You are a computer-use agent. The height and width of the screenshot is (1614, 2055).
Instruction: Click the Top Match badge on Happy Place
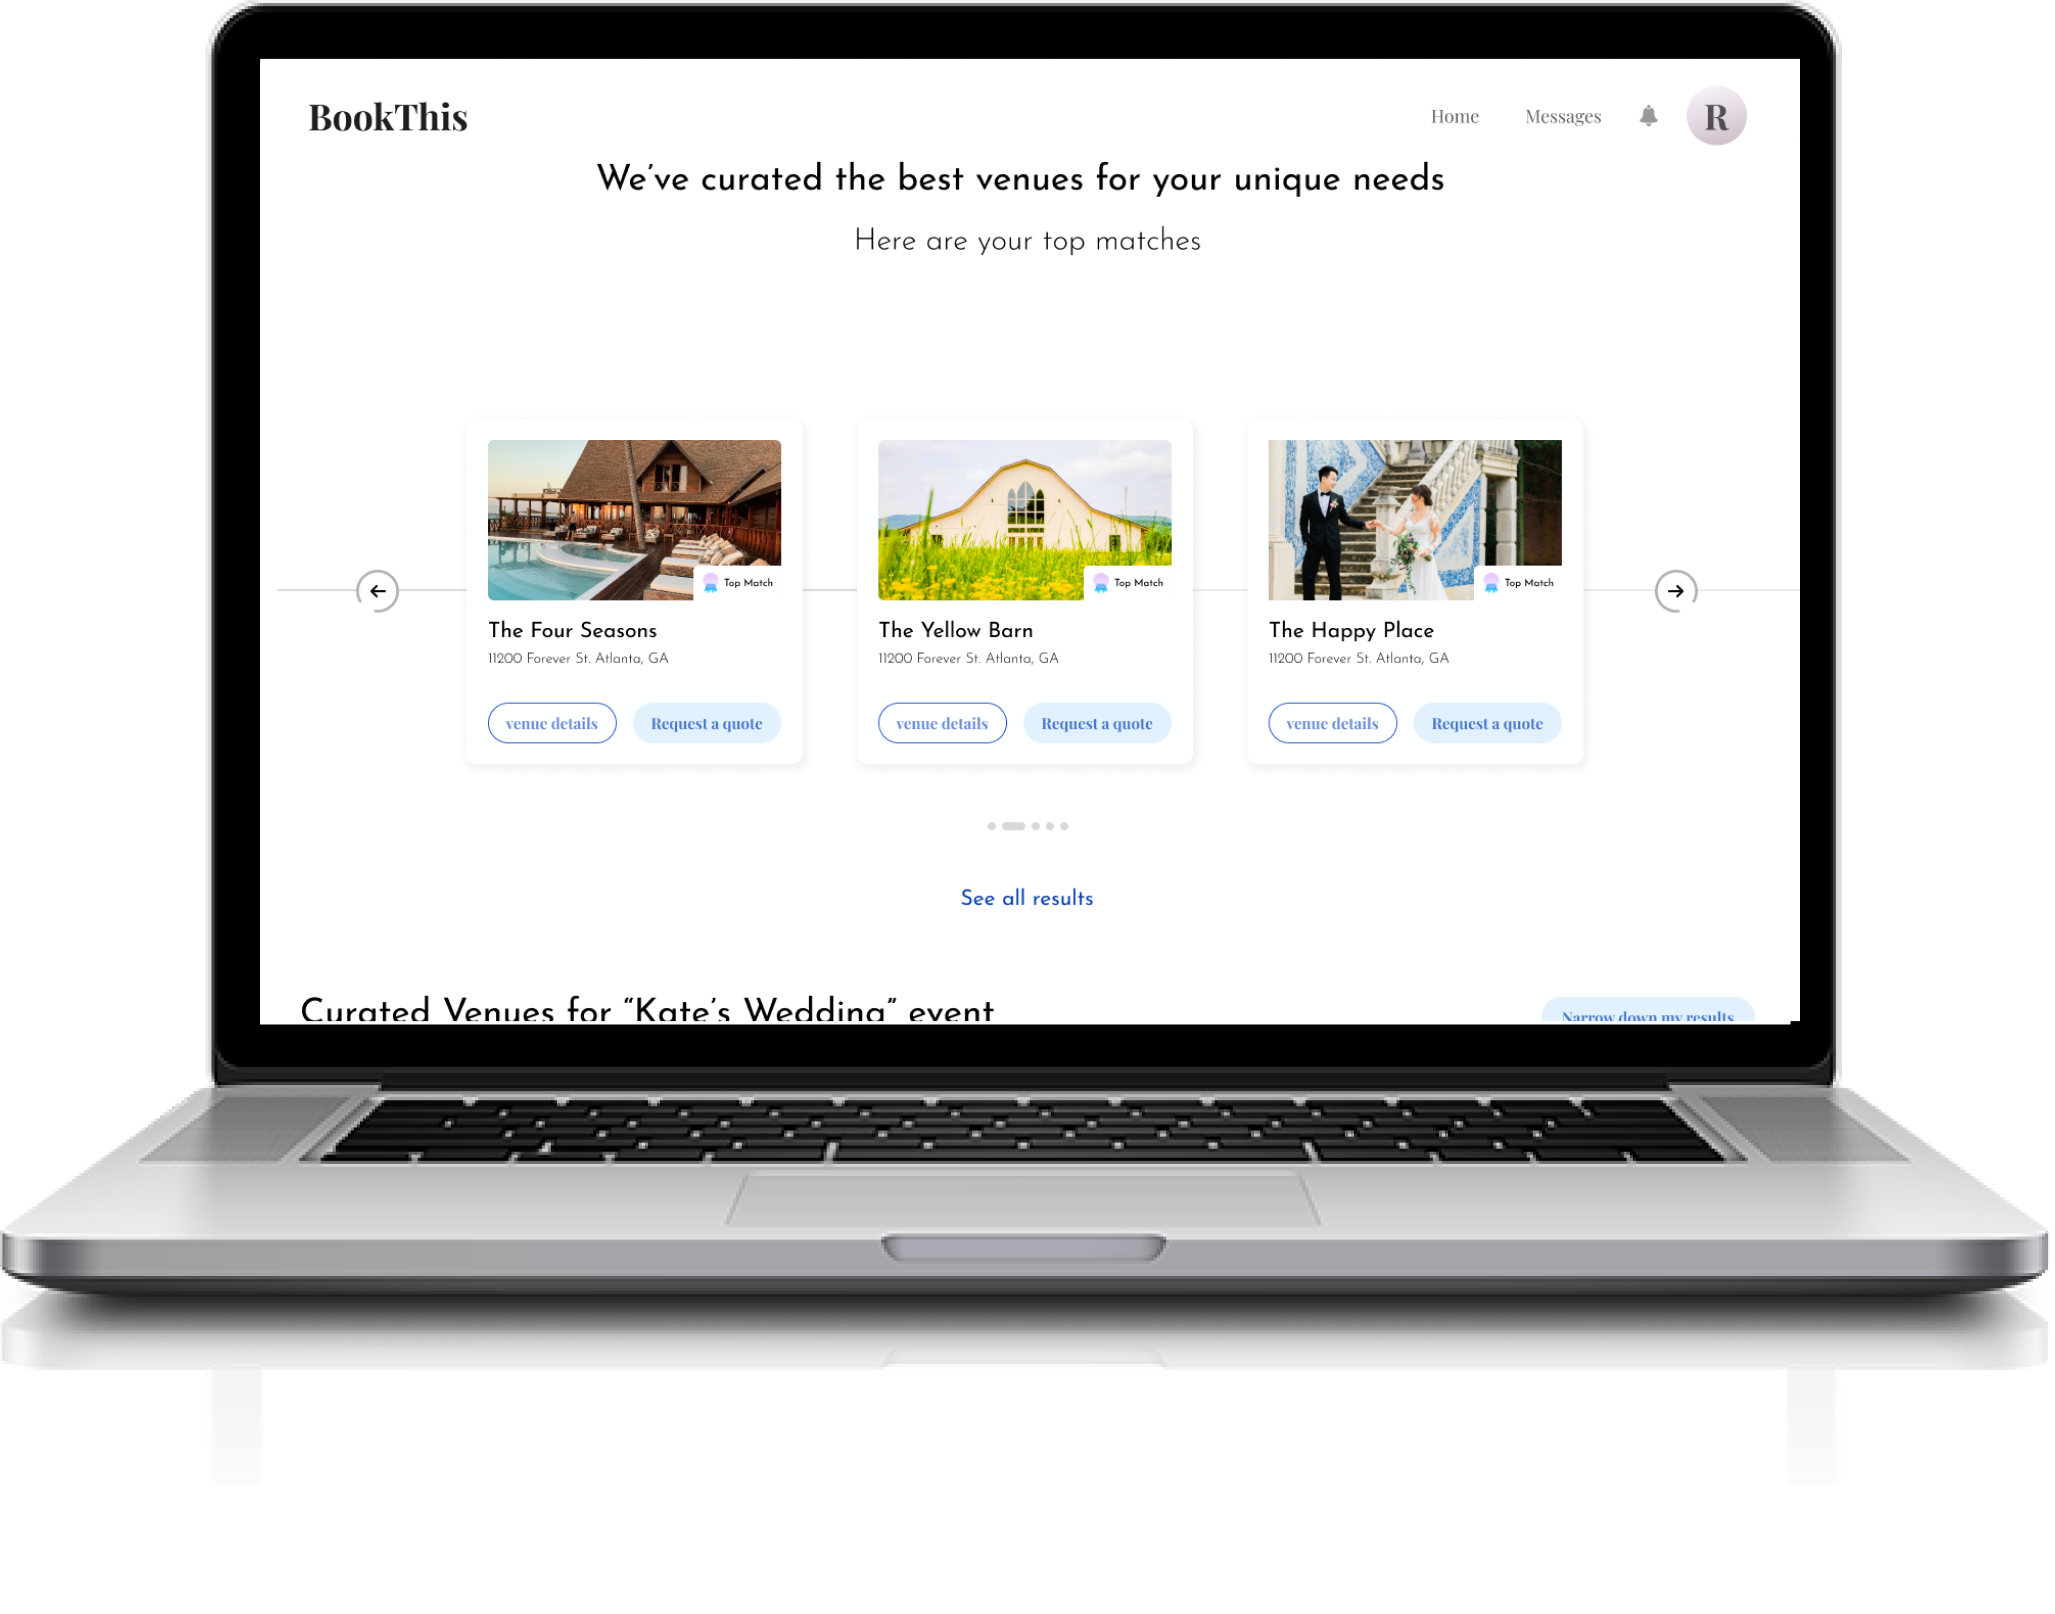[1521, 584]
